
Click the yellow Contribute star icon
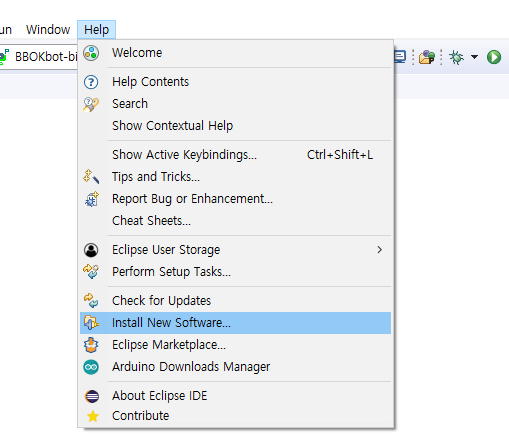tap(93, 416)
